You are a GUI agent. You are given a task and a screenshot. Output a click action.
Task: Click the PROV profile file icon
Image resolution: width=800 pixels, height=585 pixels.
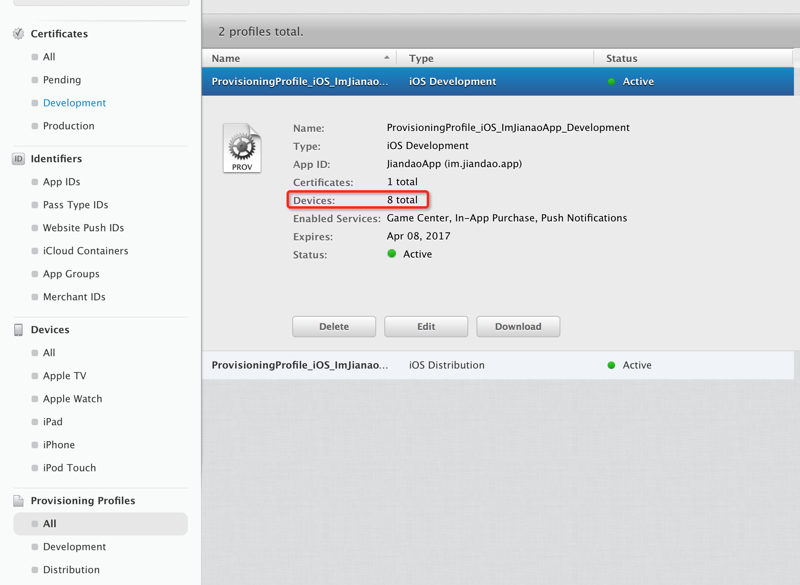tap(242, 150)
